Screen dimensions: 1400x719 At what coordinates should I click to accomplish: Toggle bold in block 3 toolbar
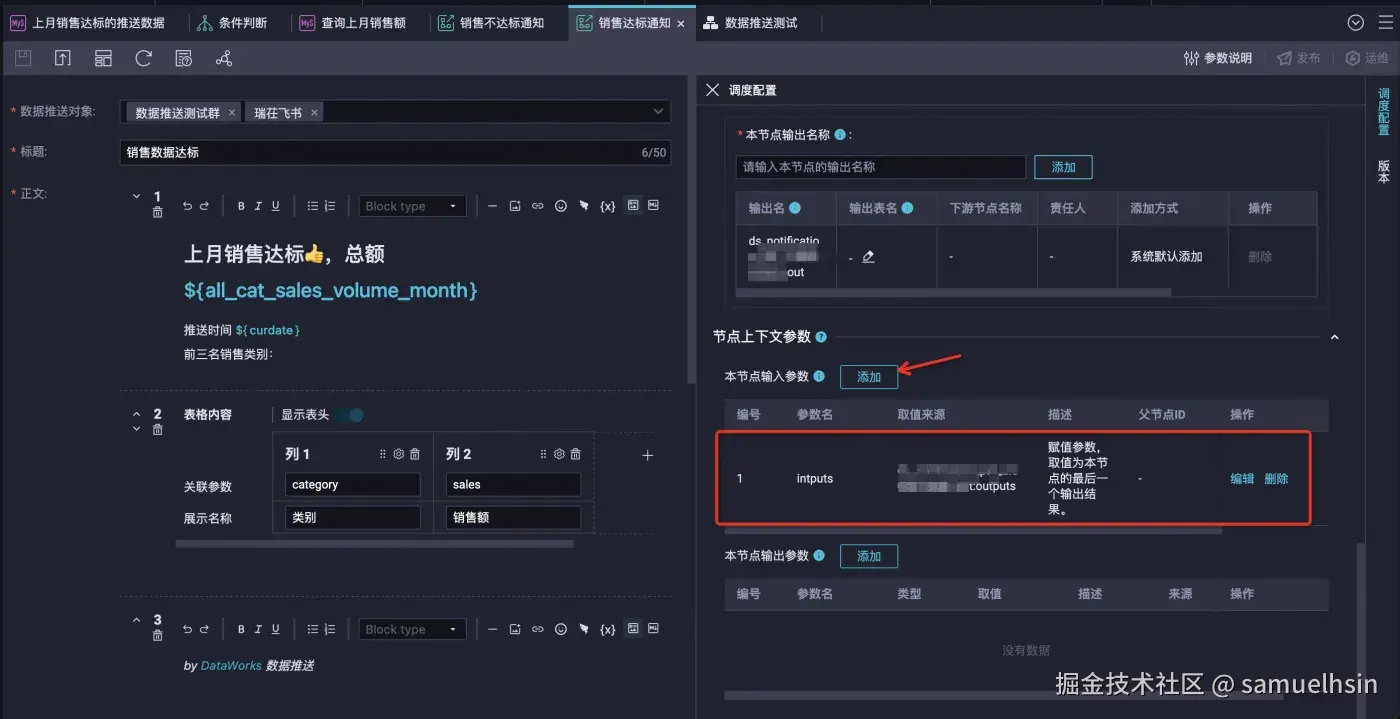(x=241, y=629)
